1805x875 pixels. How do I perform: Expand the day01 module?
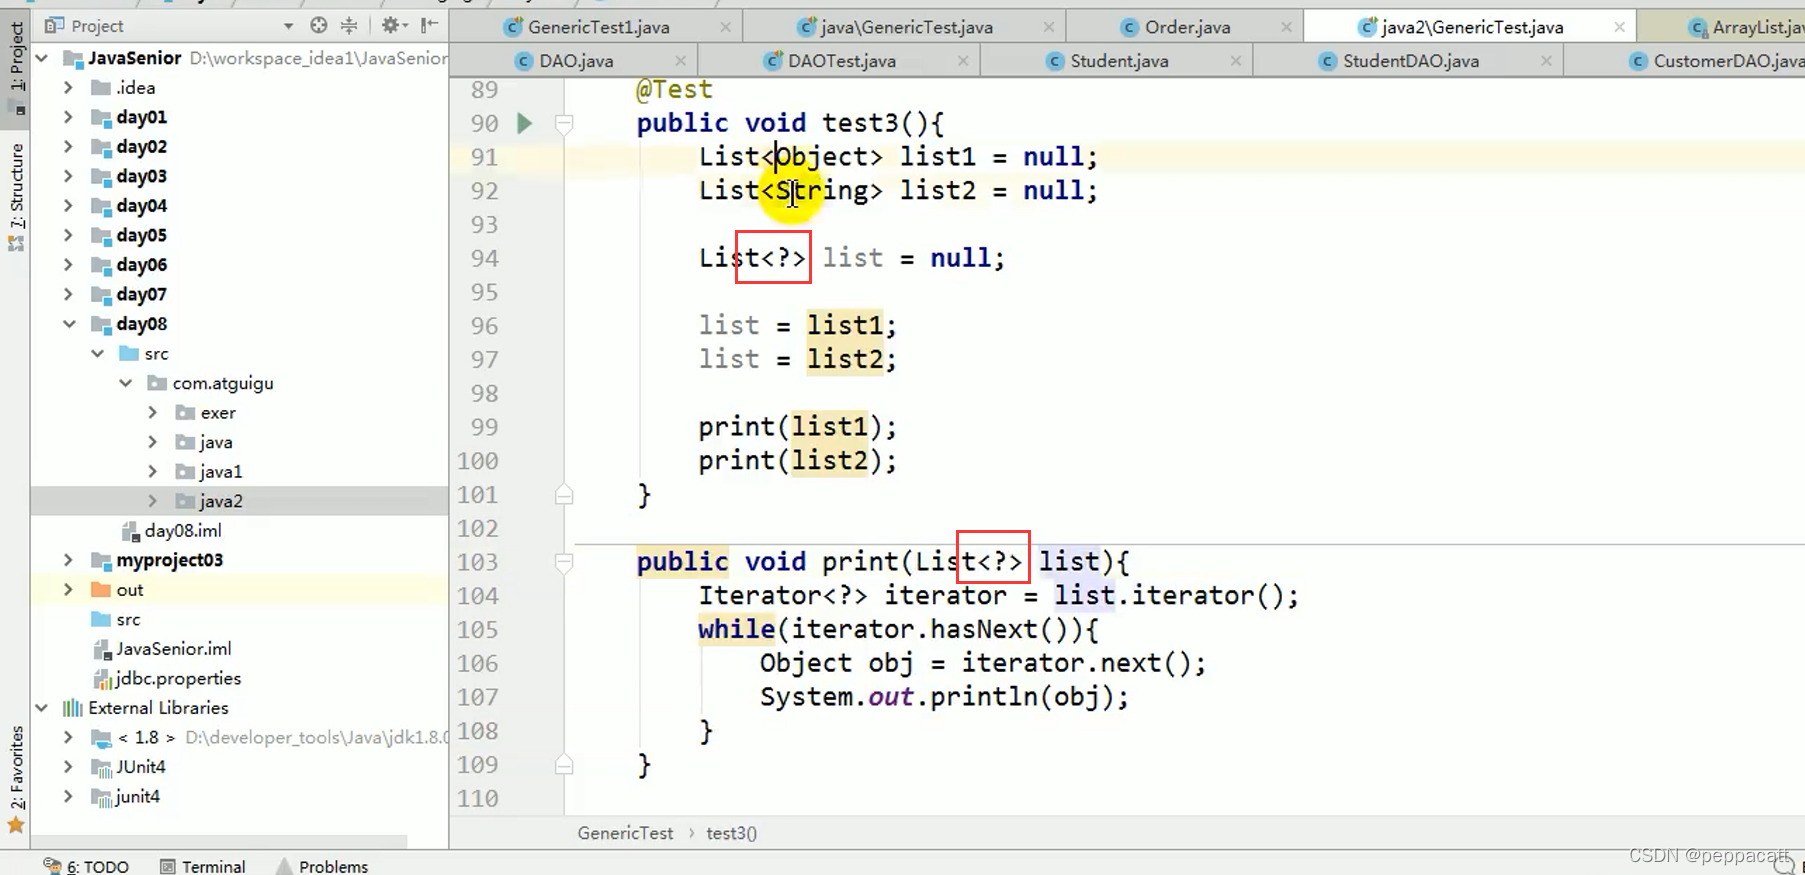(68, 117)
